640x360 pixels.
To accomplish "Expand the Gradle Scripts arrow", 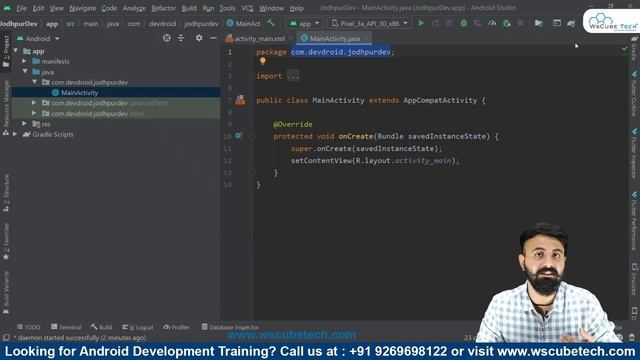I will tap(15, 134).
